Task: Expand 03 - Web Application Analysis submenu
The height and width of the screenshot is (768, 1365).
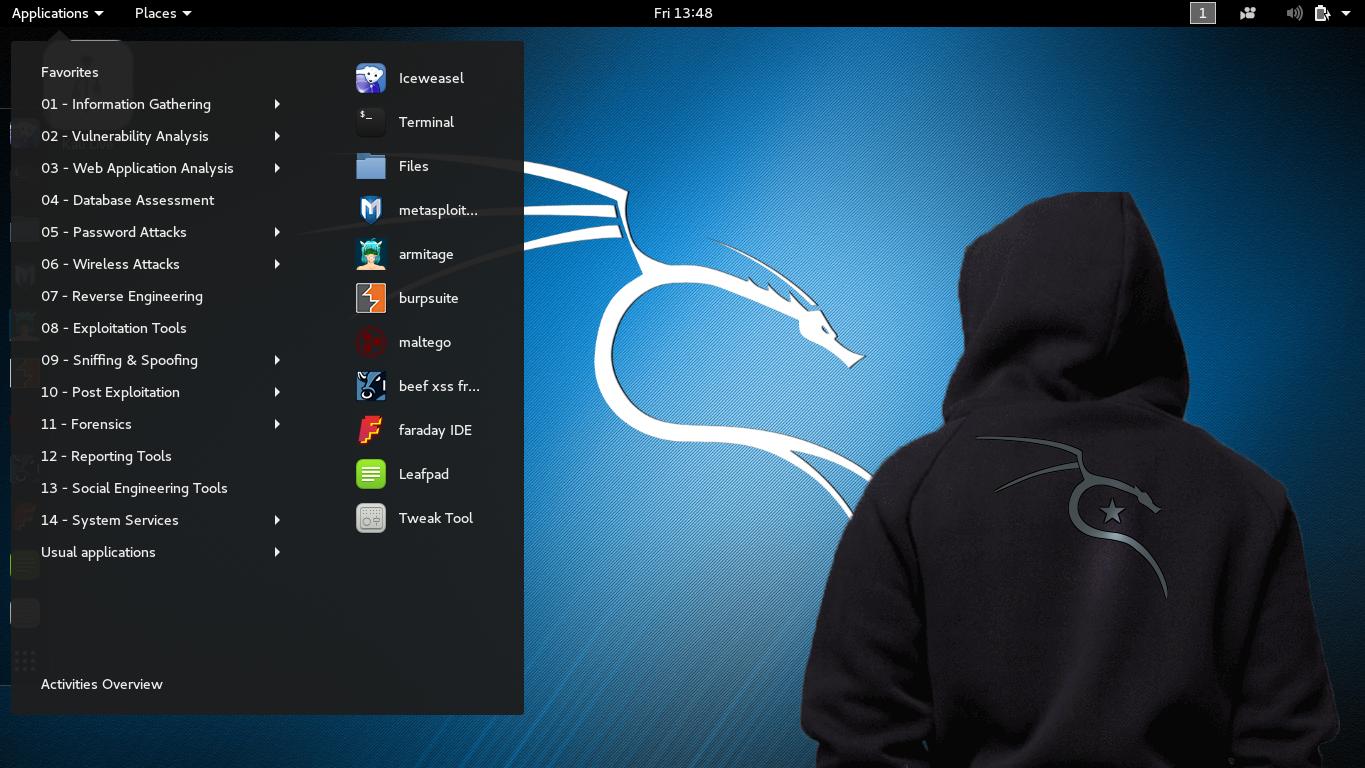Action: click(161, 168)
